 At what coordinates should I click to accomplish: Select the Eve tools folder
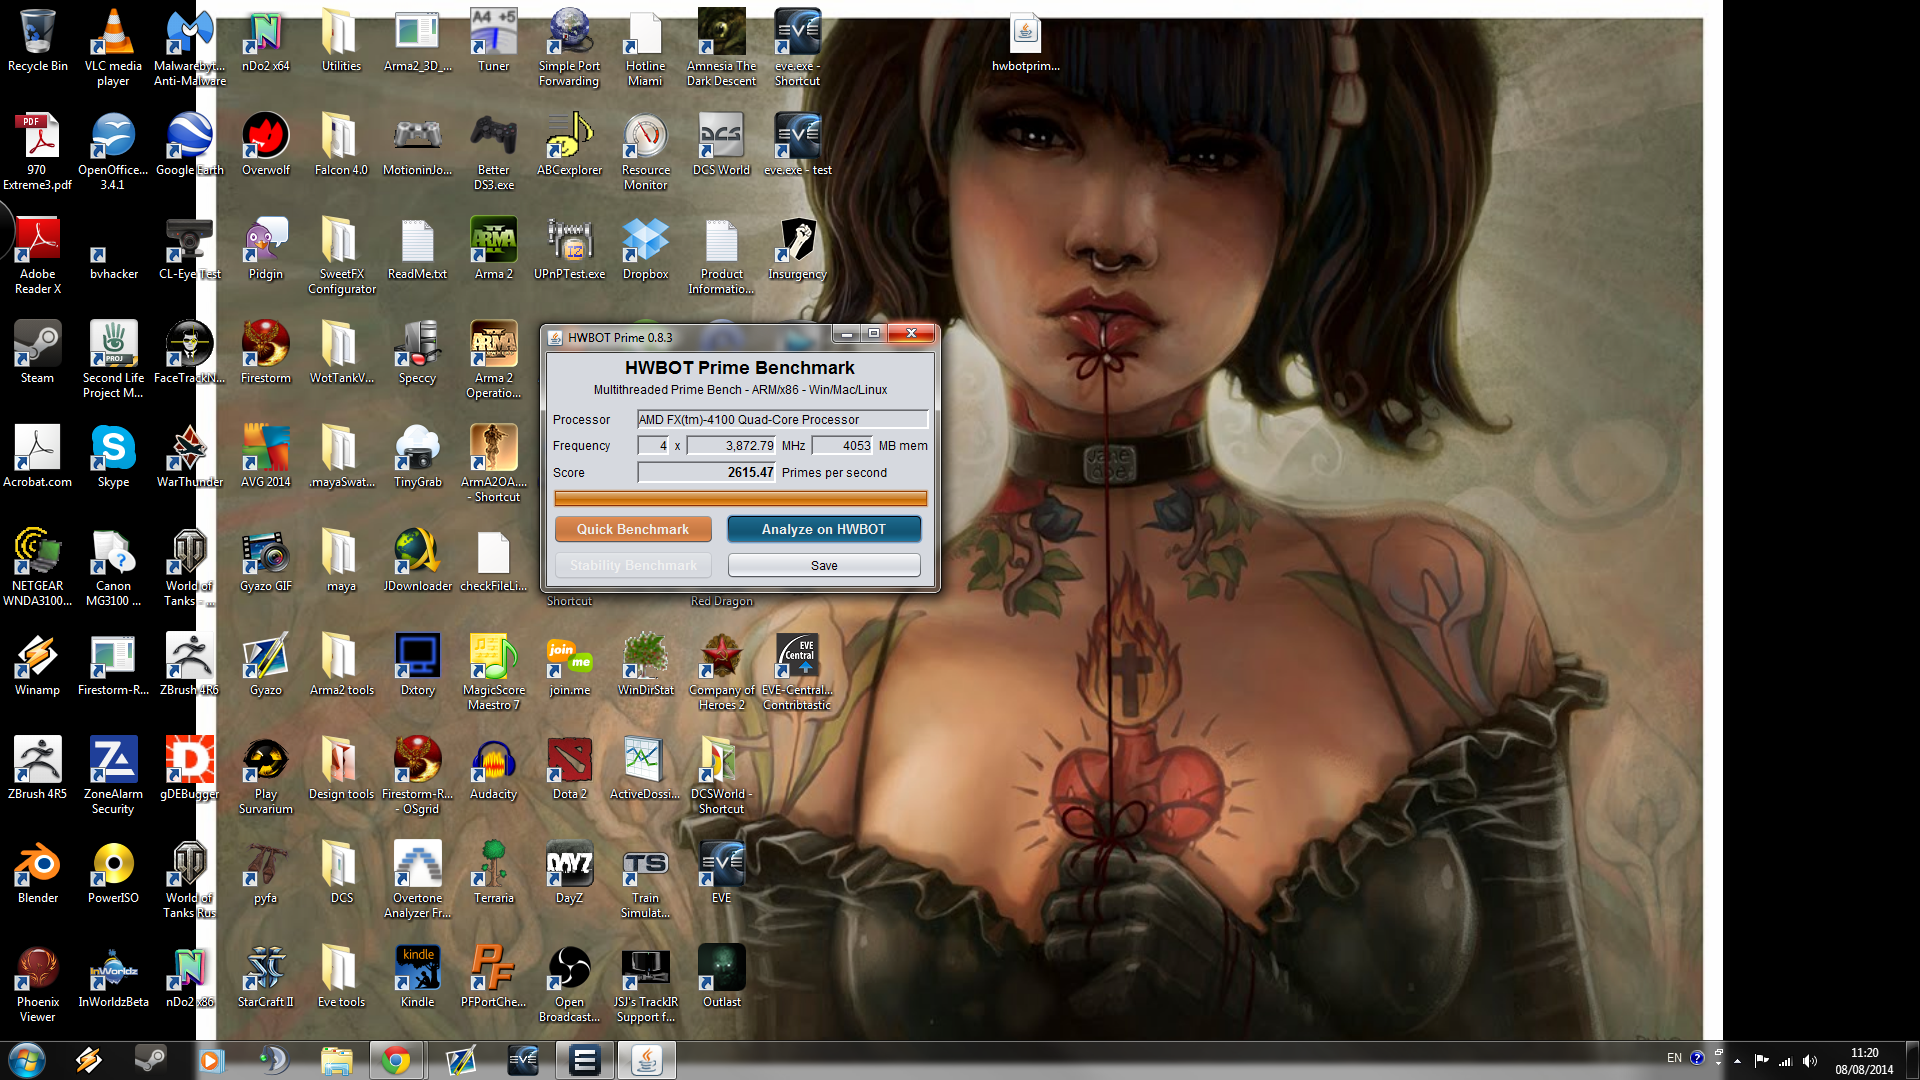pyautogui.click(x=341, y=976)
